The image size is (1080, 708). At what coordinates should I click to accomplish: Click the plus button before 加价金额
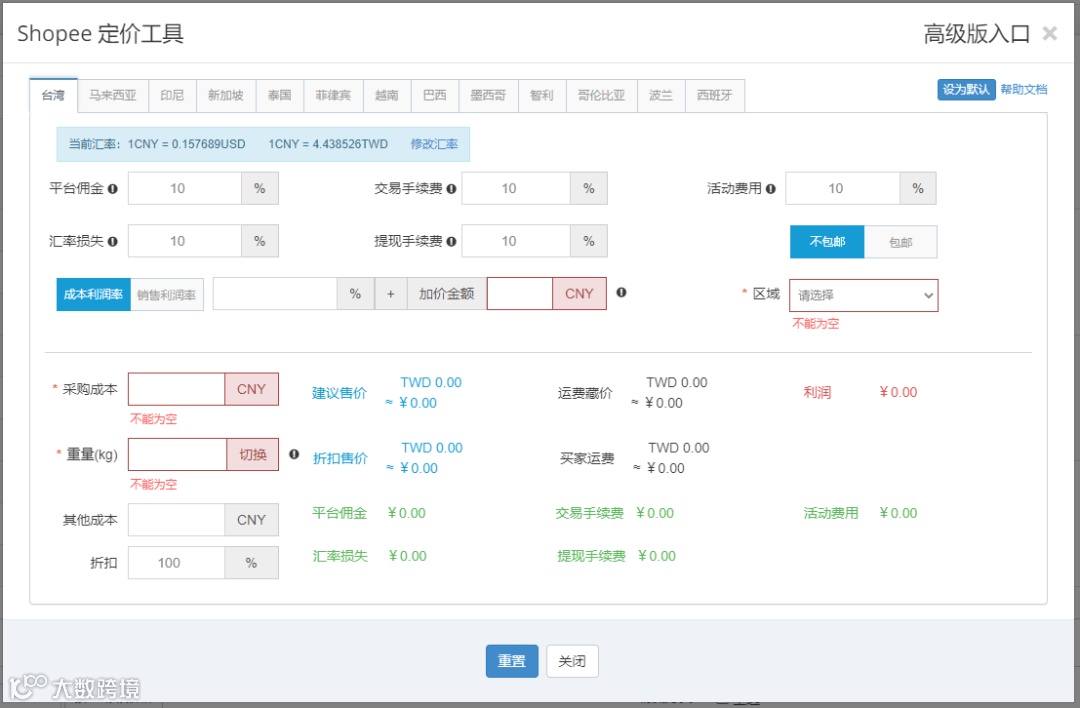391,294
